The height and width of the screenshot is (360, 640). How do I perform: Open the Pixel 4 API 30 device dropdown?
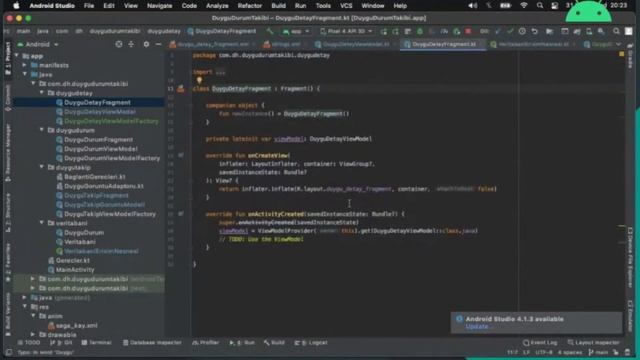pos(346,31)
